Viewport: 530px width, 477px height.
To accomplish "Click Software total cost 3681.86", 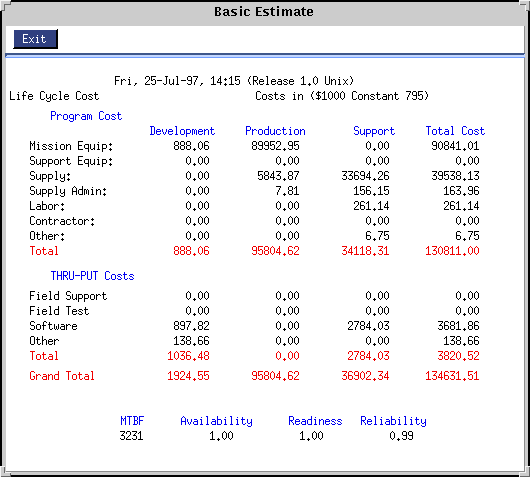I will [458, 326].
